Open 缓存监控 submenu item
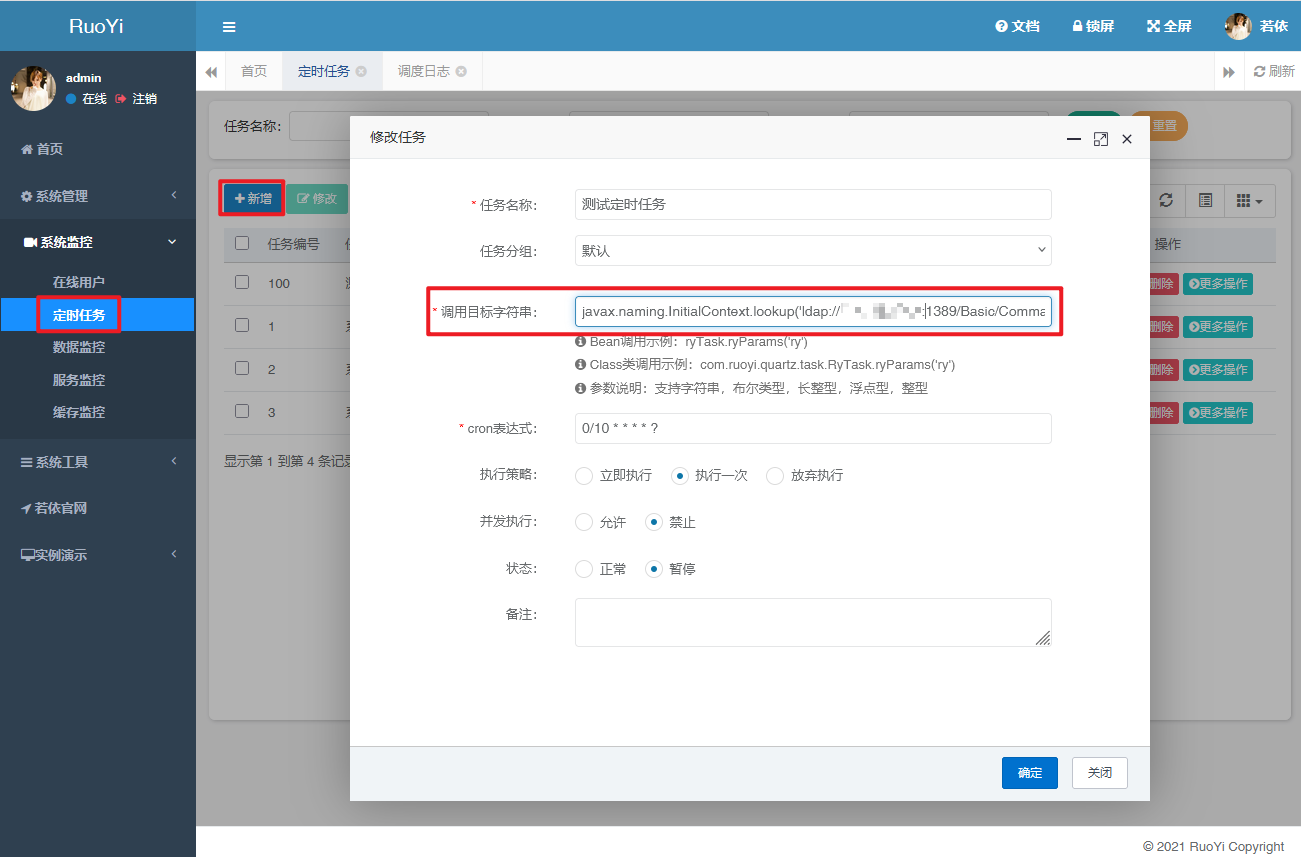 click(x=79, y=412)
